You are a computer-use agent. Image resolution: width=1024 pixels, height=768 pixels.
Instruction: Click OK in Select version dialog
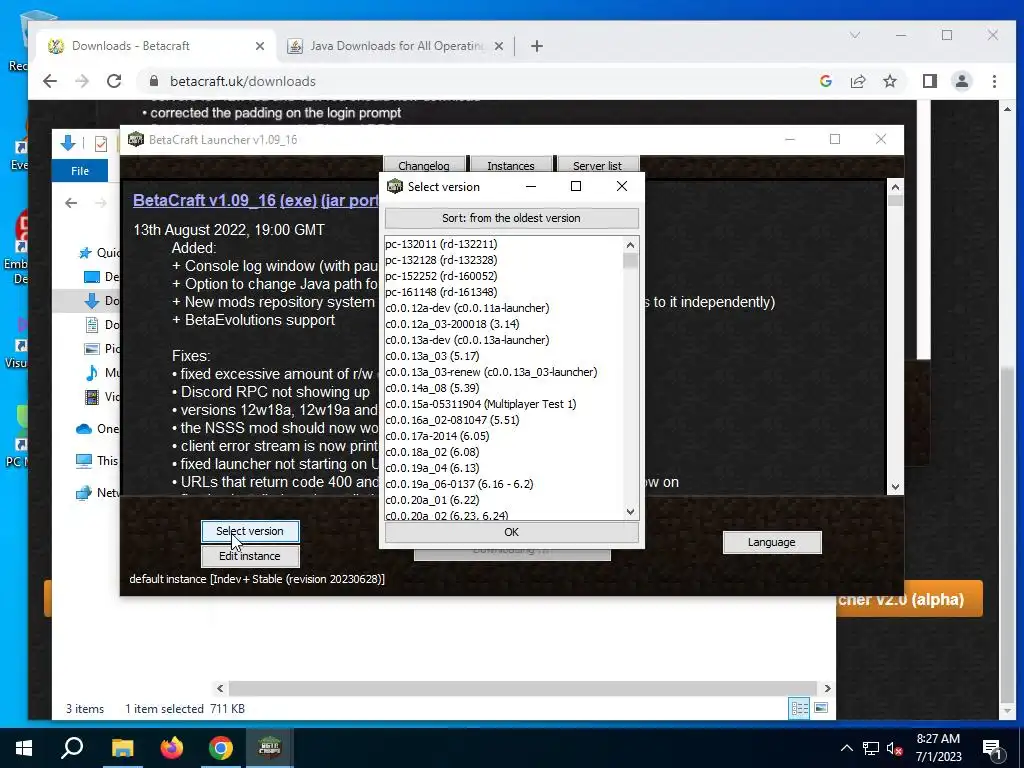pos(511,532)
